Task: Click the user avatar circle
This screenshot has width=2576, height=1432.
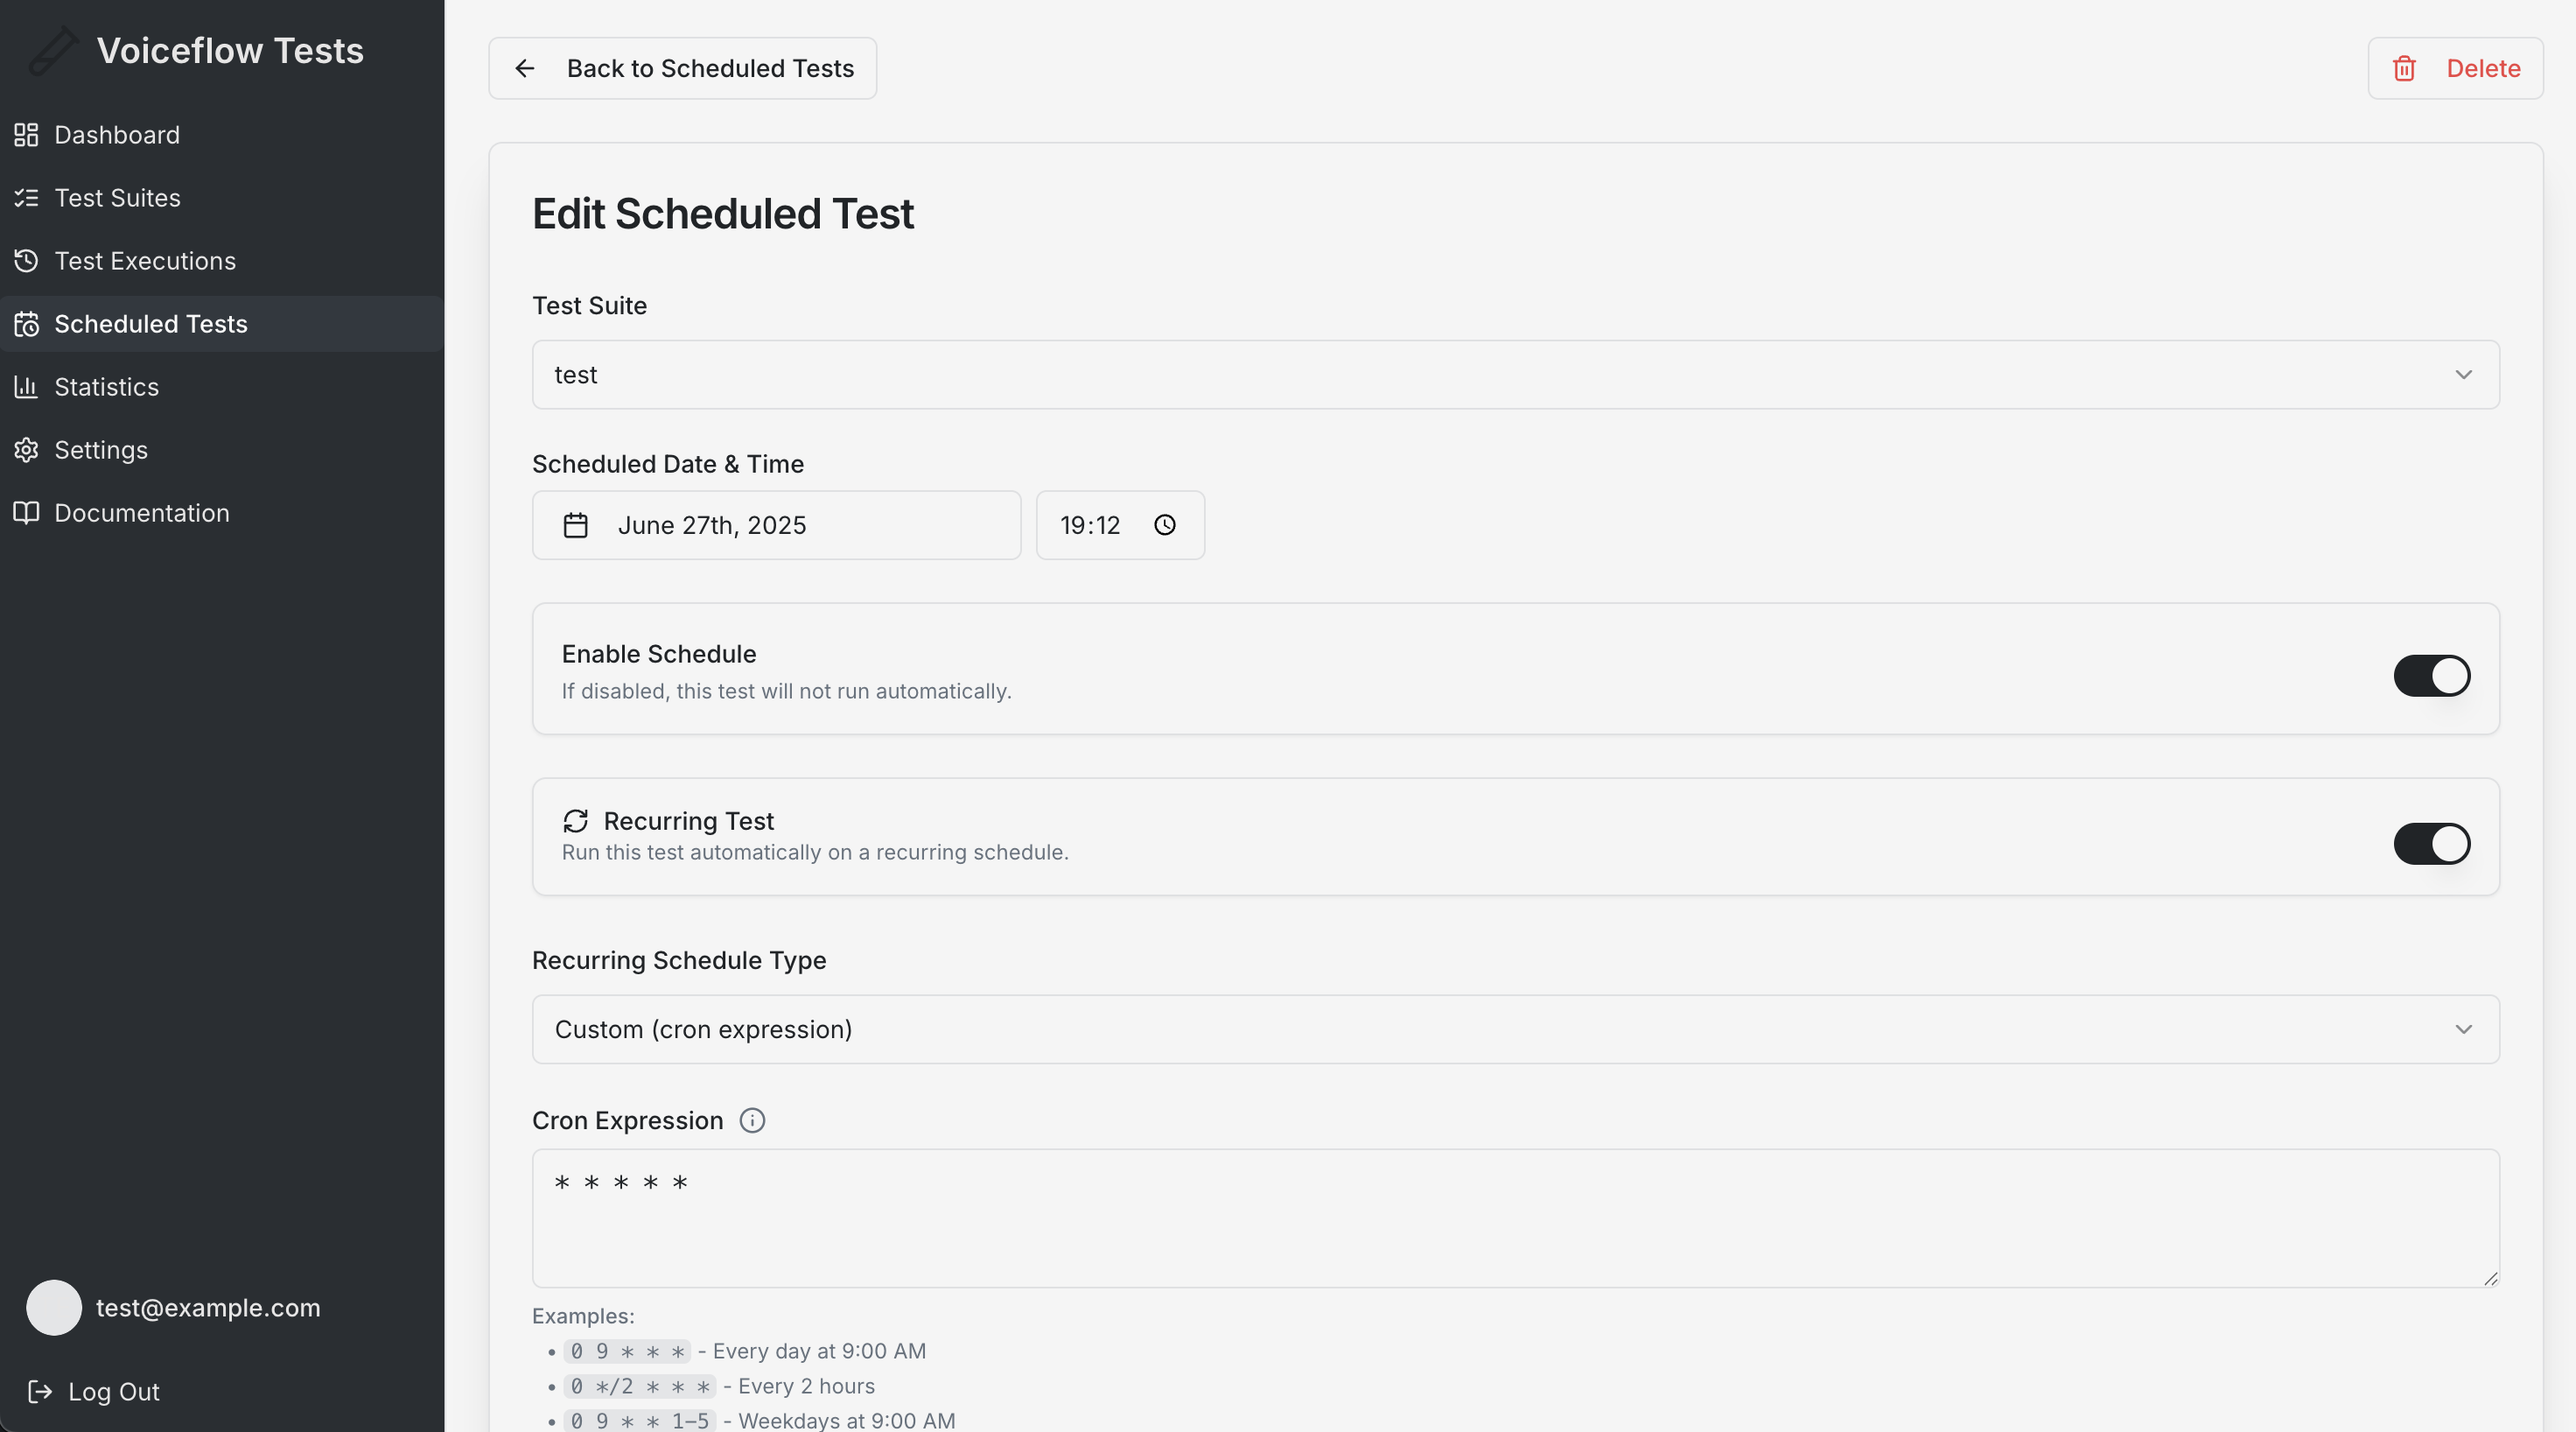Action: pyautogui.click(x=54, y=1308)
